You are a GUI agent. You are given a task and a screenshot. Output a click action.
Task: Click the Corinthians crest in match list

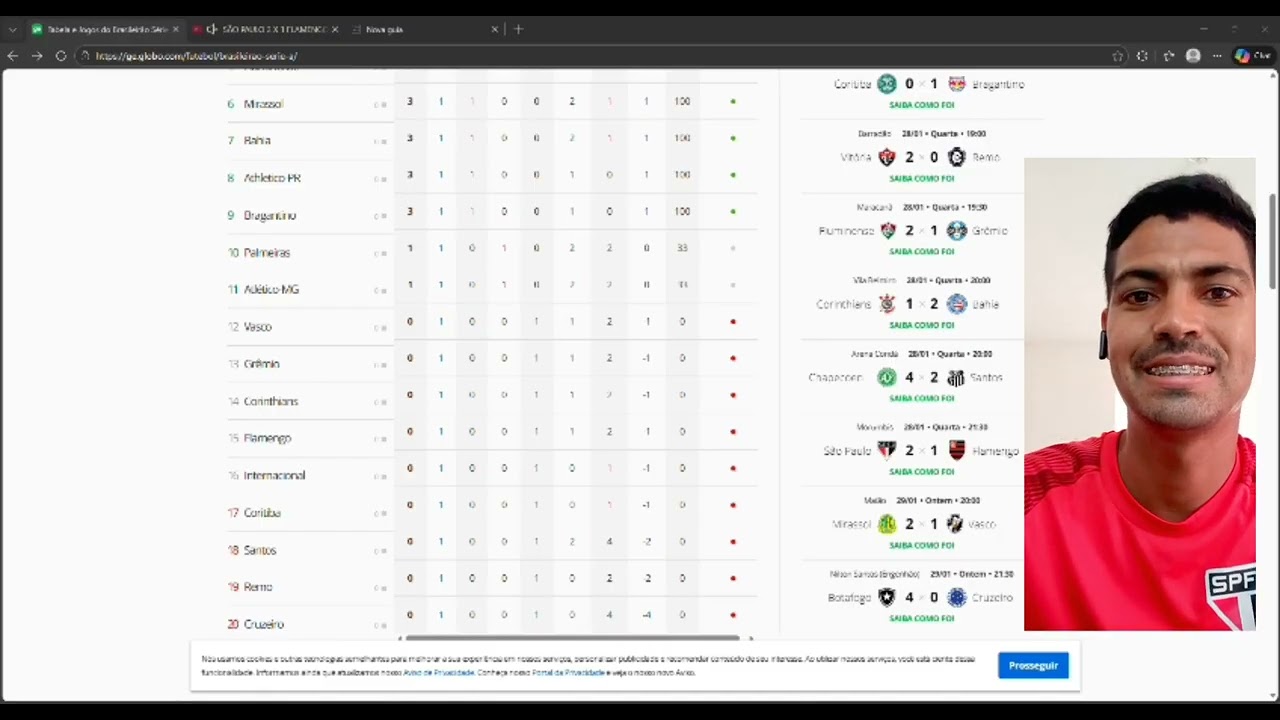pyautogui.click(x=887, y=304)
